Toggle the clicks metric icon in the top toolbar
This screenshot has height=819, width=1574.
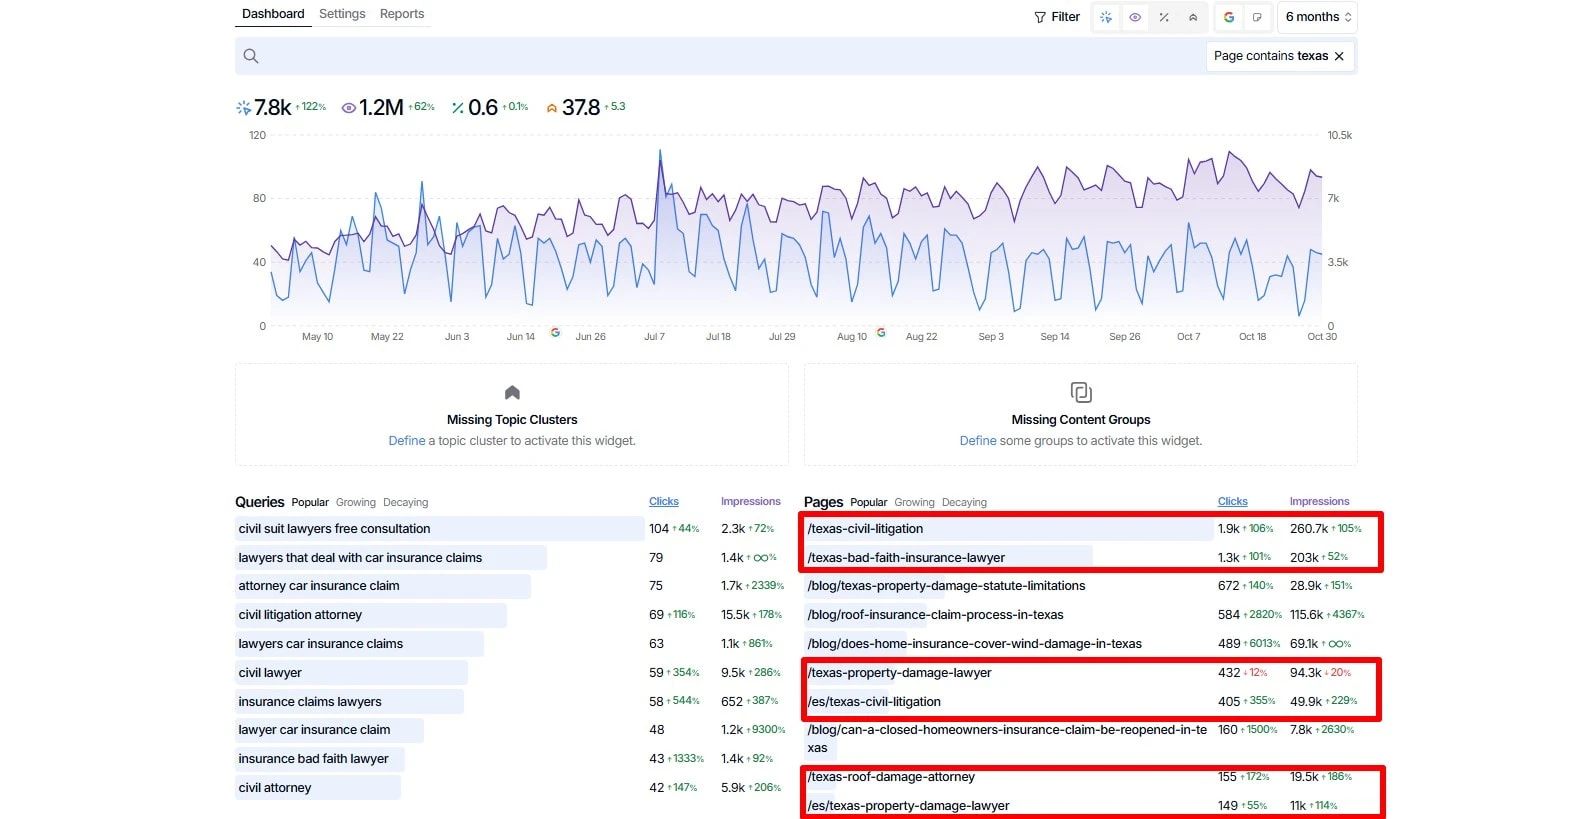point(1106,17)
